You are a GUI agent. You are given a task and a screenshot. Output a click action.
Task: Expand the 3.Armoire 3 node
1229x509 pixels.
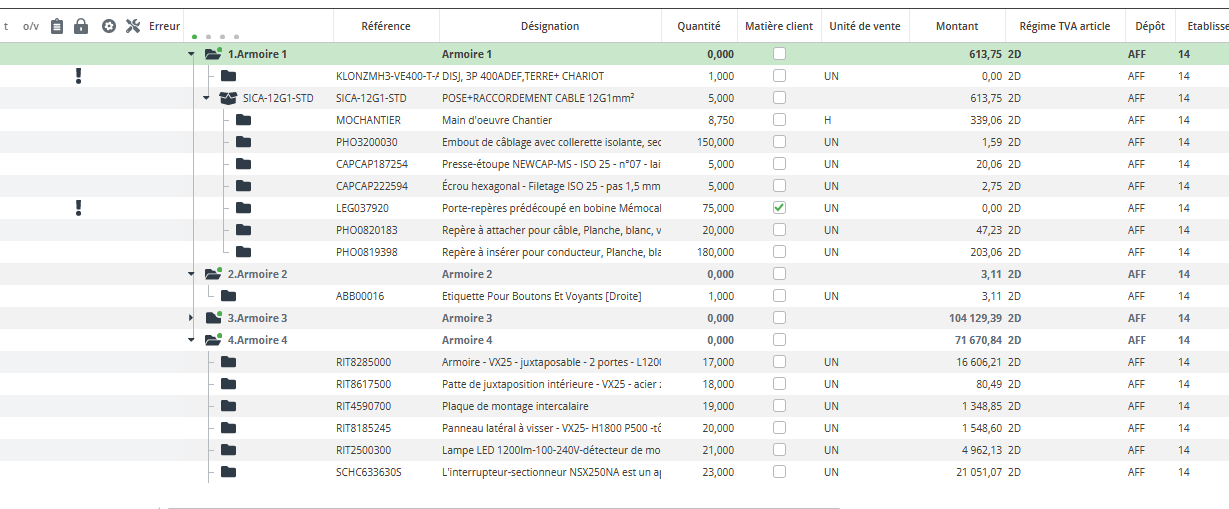[192, 318]
